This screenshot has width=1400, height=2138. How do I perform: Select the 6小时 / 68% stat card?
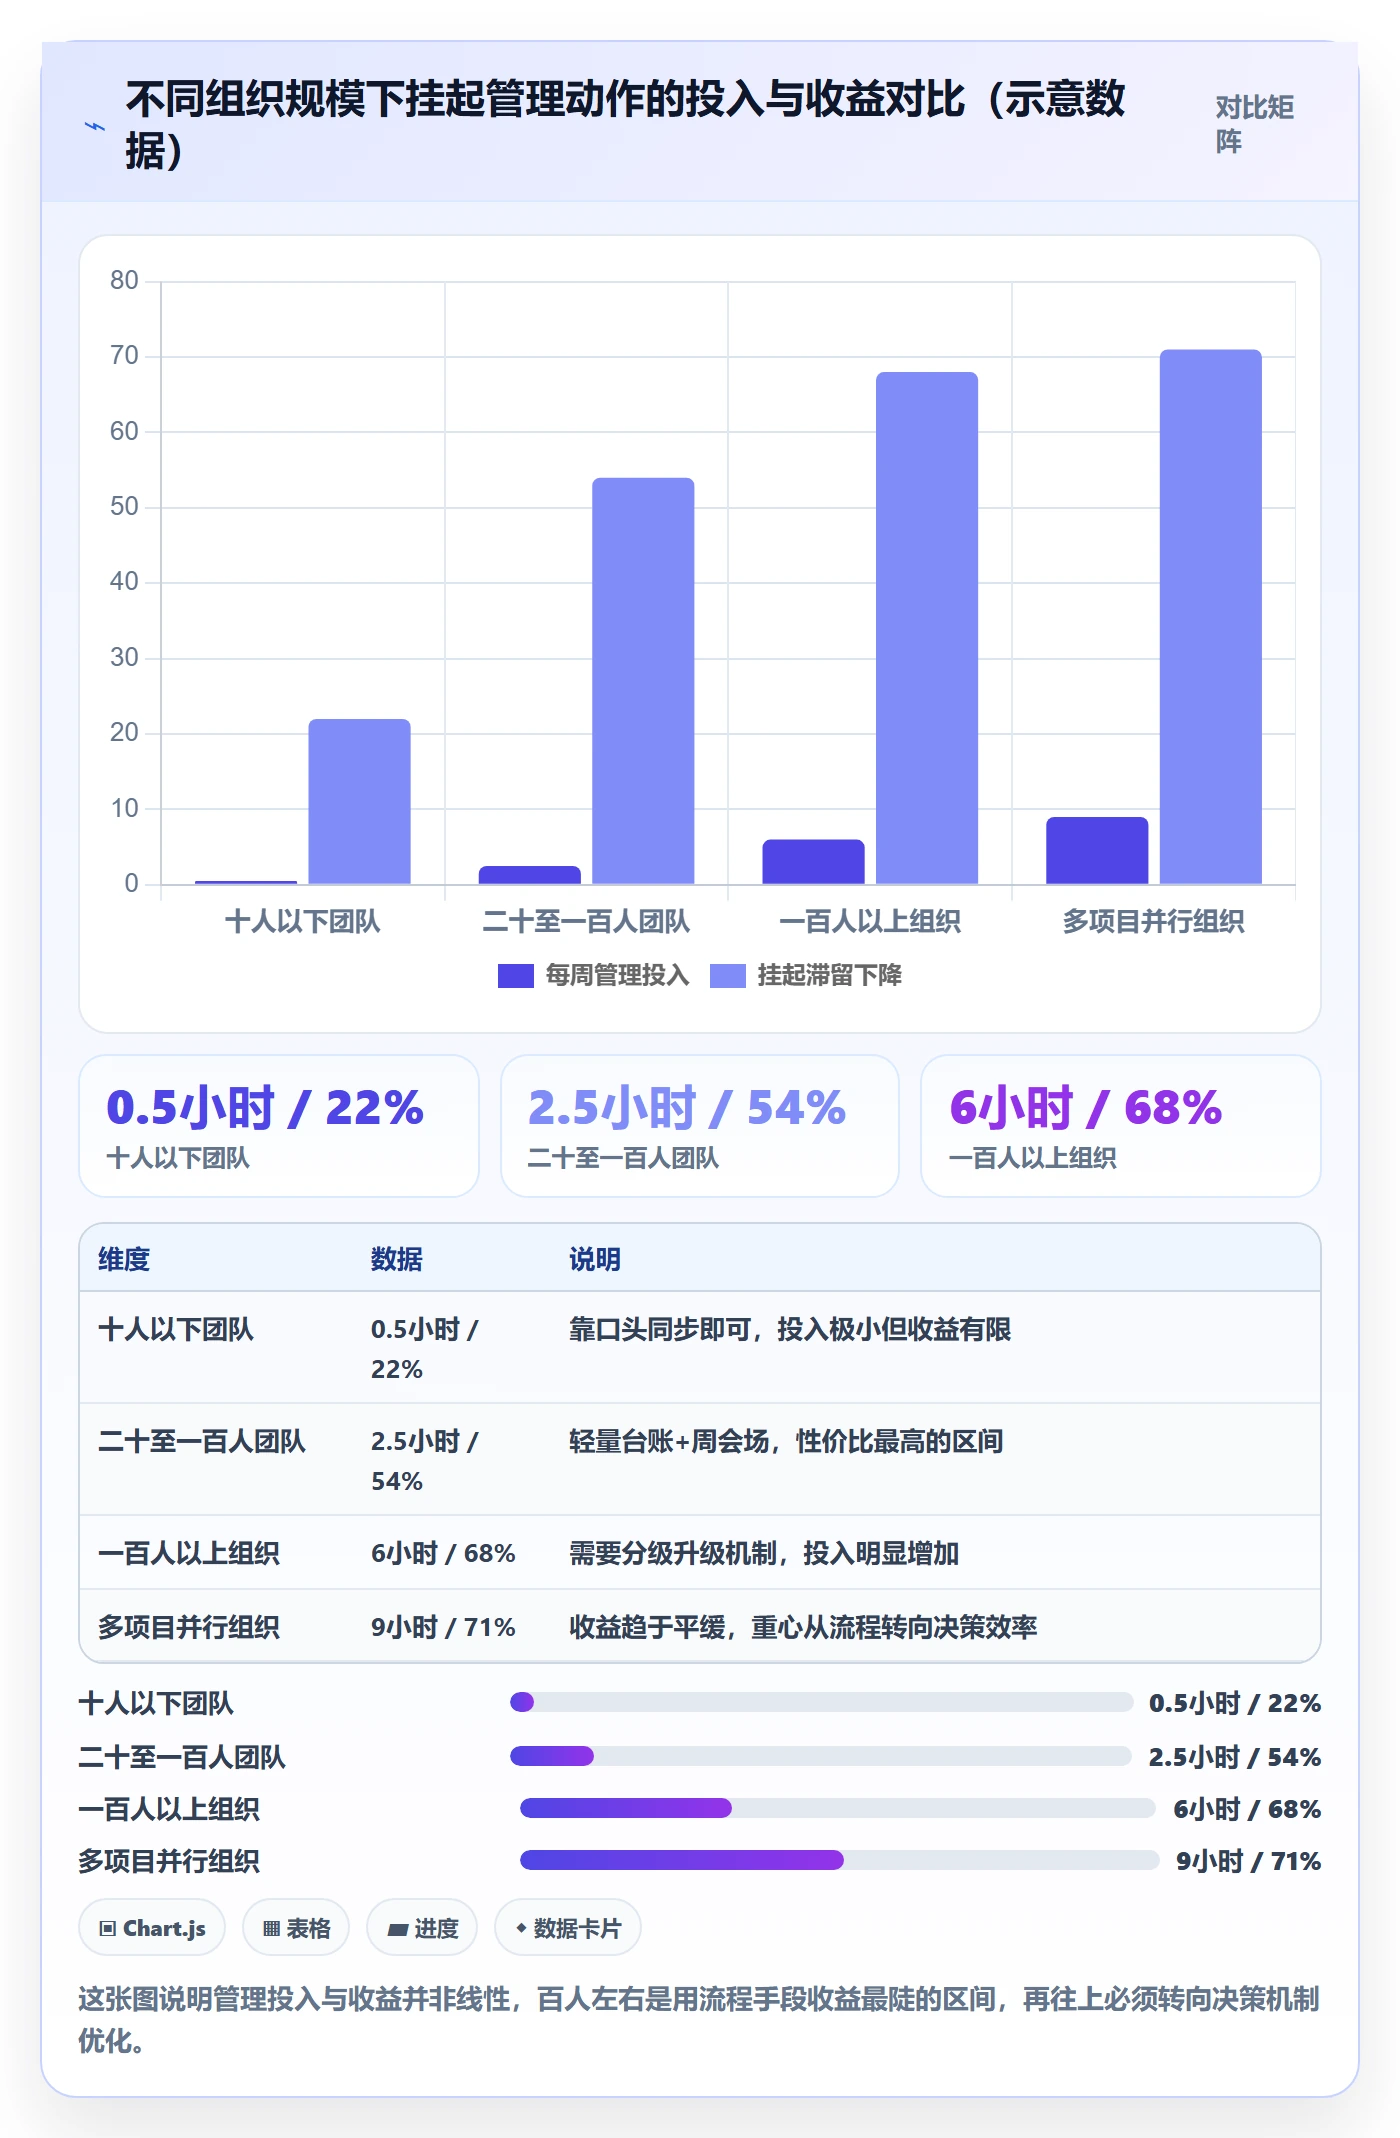click(1121, 1126)
